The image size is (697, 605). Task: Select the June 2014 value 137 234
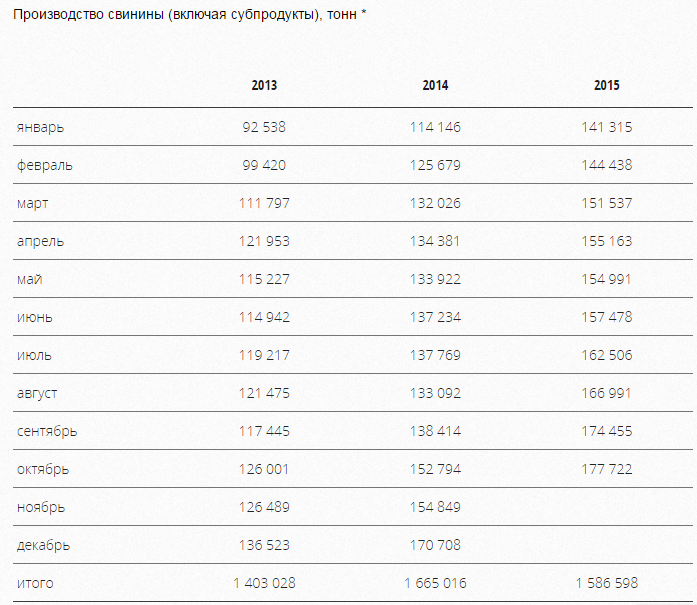435,317
